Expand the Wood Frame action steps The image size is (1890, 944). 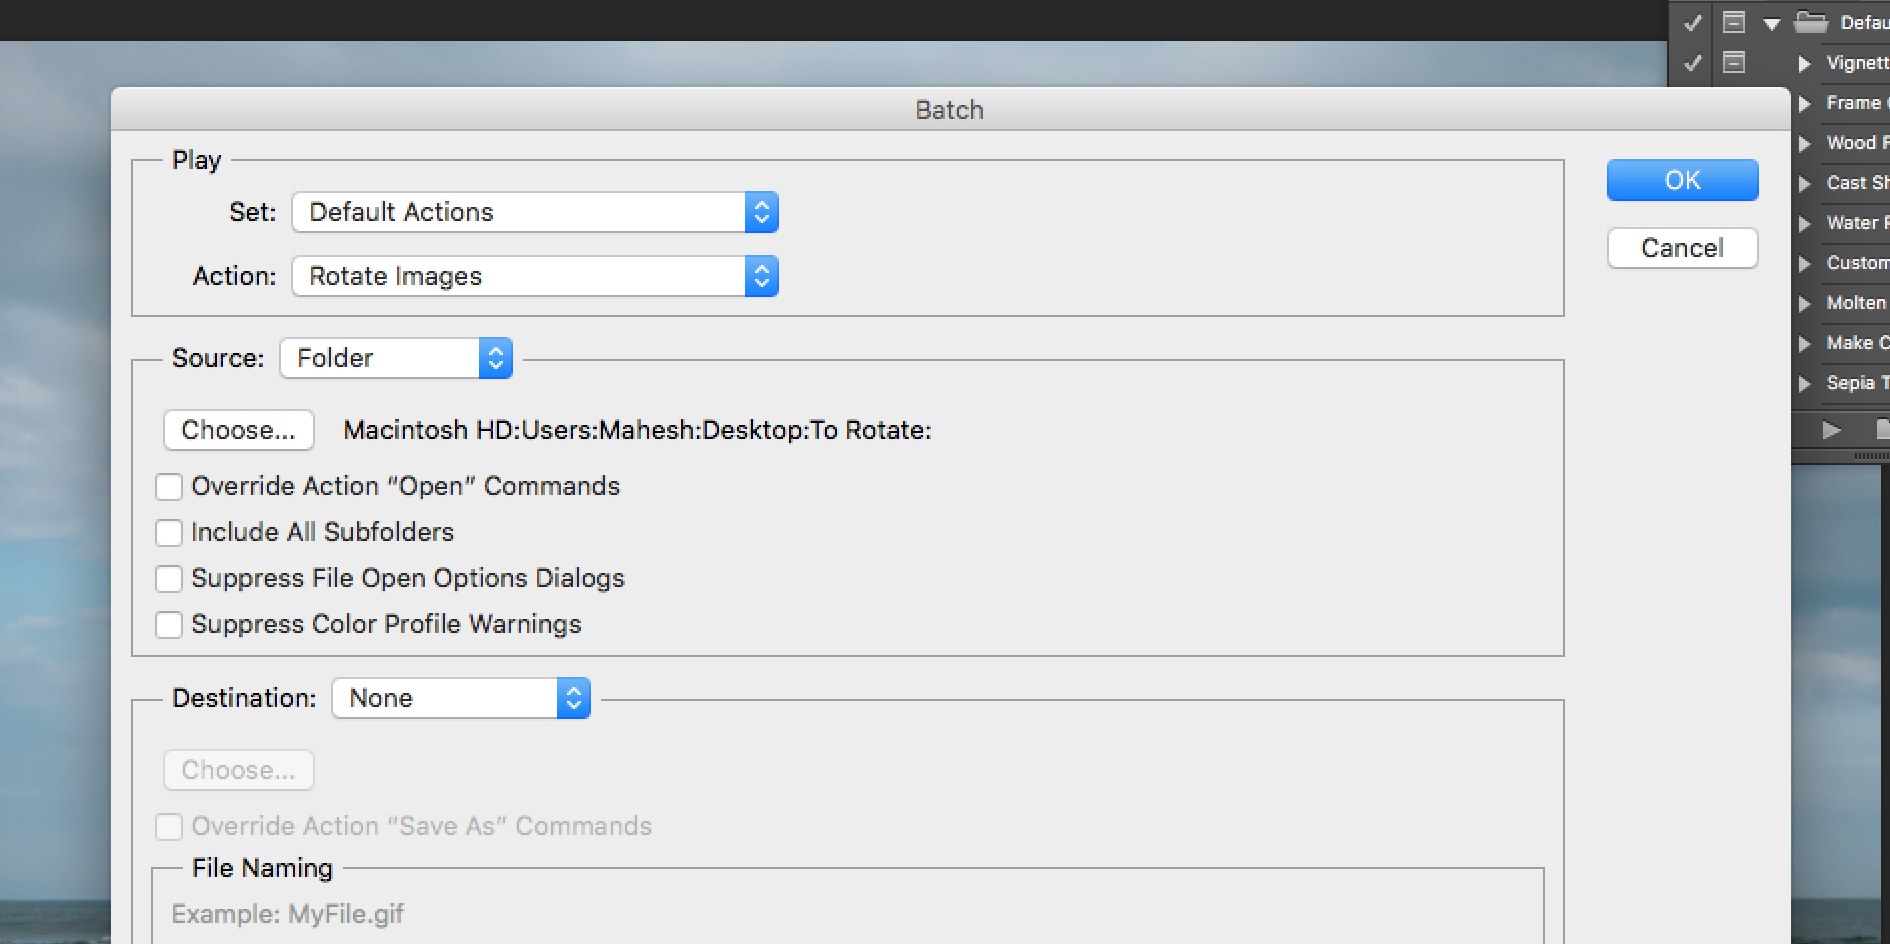point(1804,143)
